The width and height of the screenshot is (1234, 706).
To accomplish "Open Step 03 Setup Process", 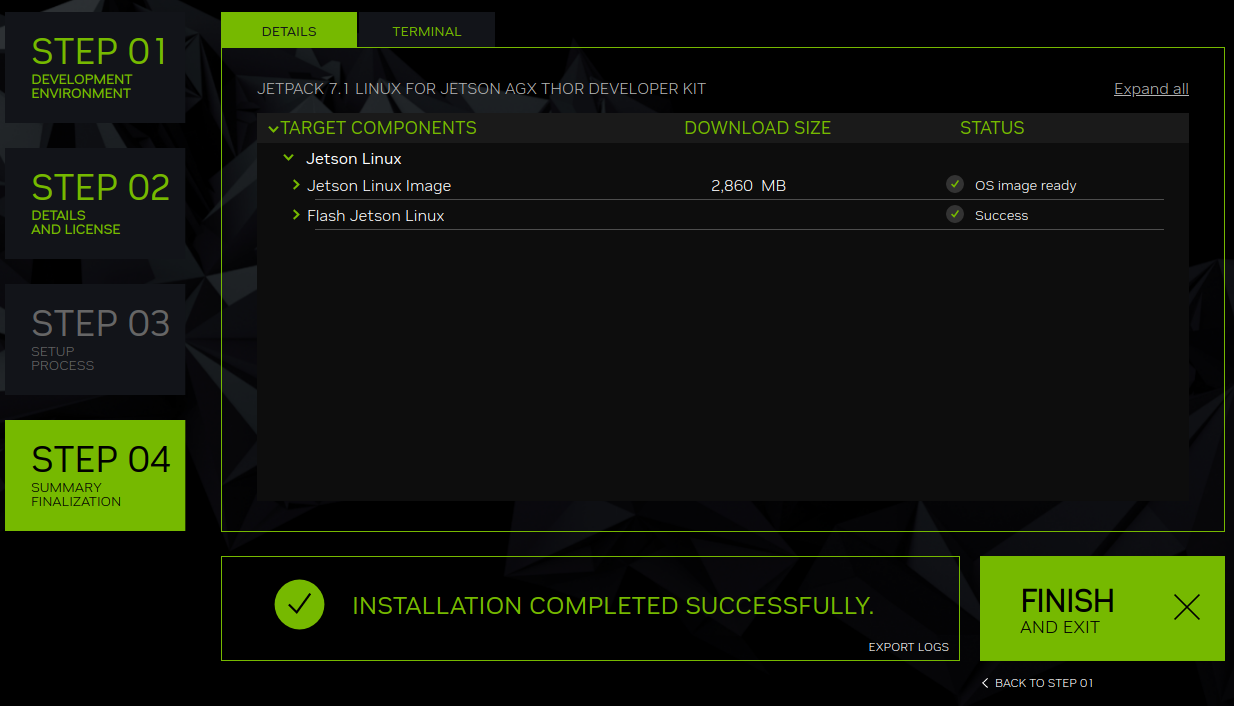I will pyautogui.click(x=95, y=339).
